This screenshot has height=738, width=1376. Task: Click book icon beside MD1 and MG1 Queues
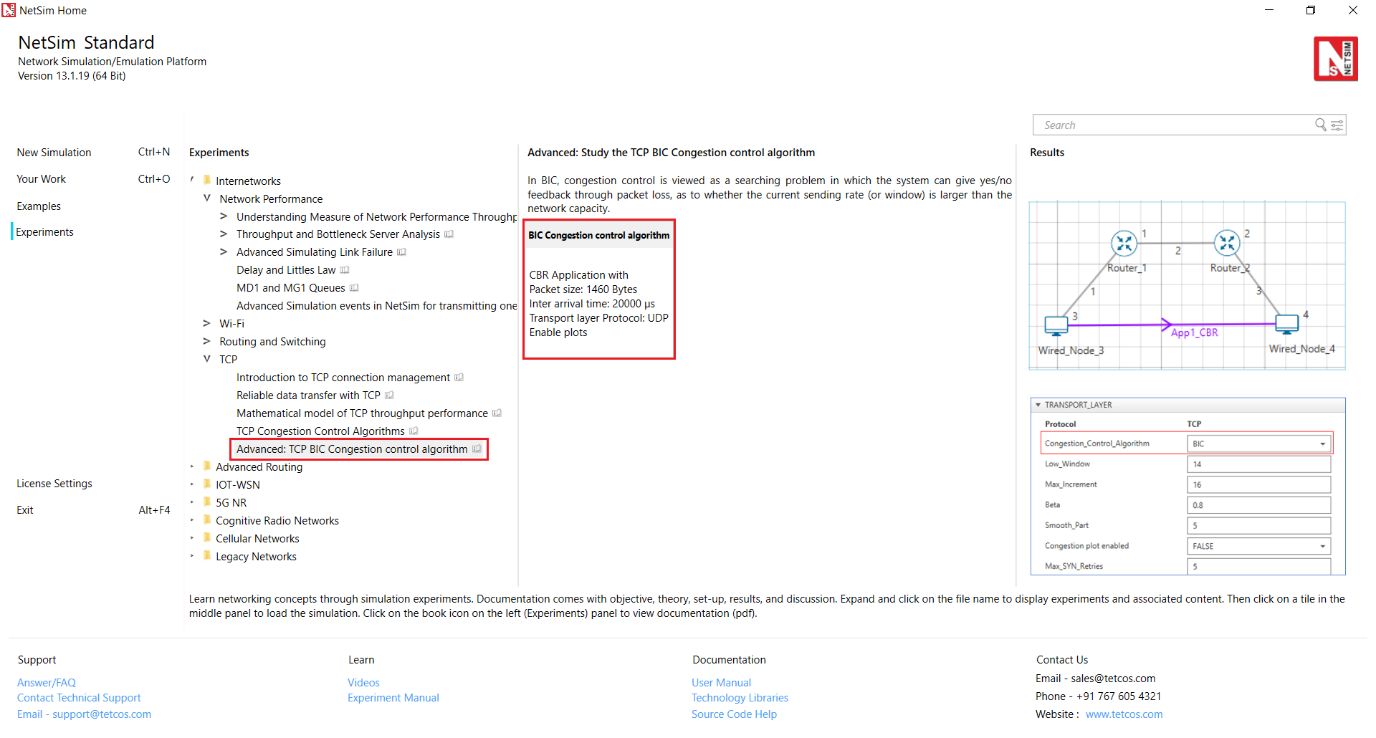click(354, 288)
